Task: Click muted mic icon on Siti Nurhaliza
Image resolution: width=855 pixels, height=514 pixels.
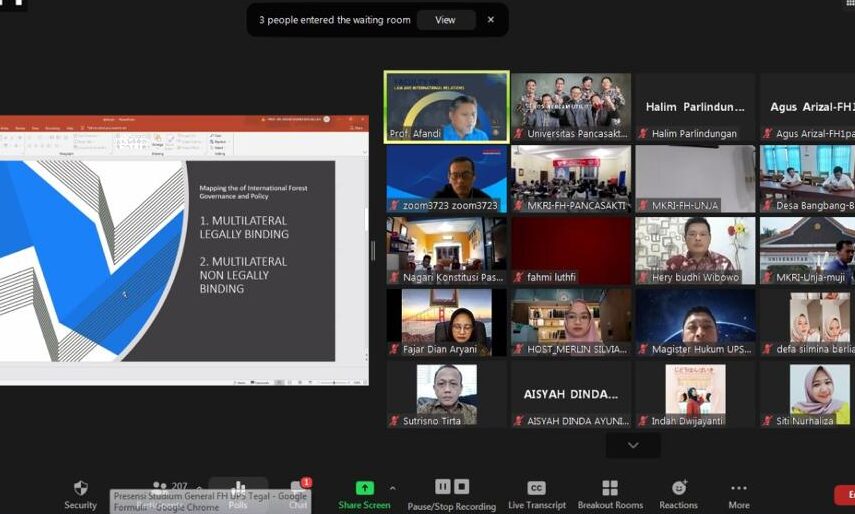Action: [768, 421]
